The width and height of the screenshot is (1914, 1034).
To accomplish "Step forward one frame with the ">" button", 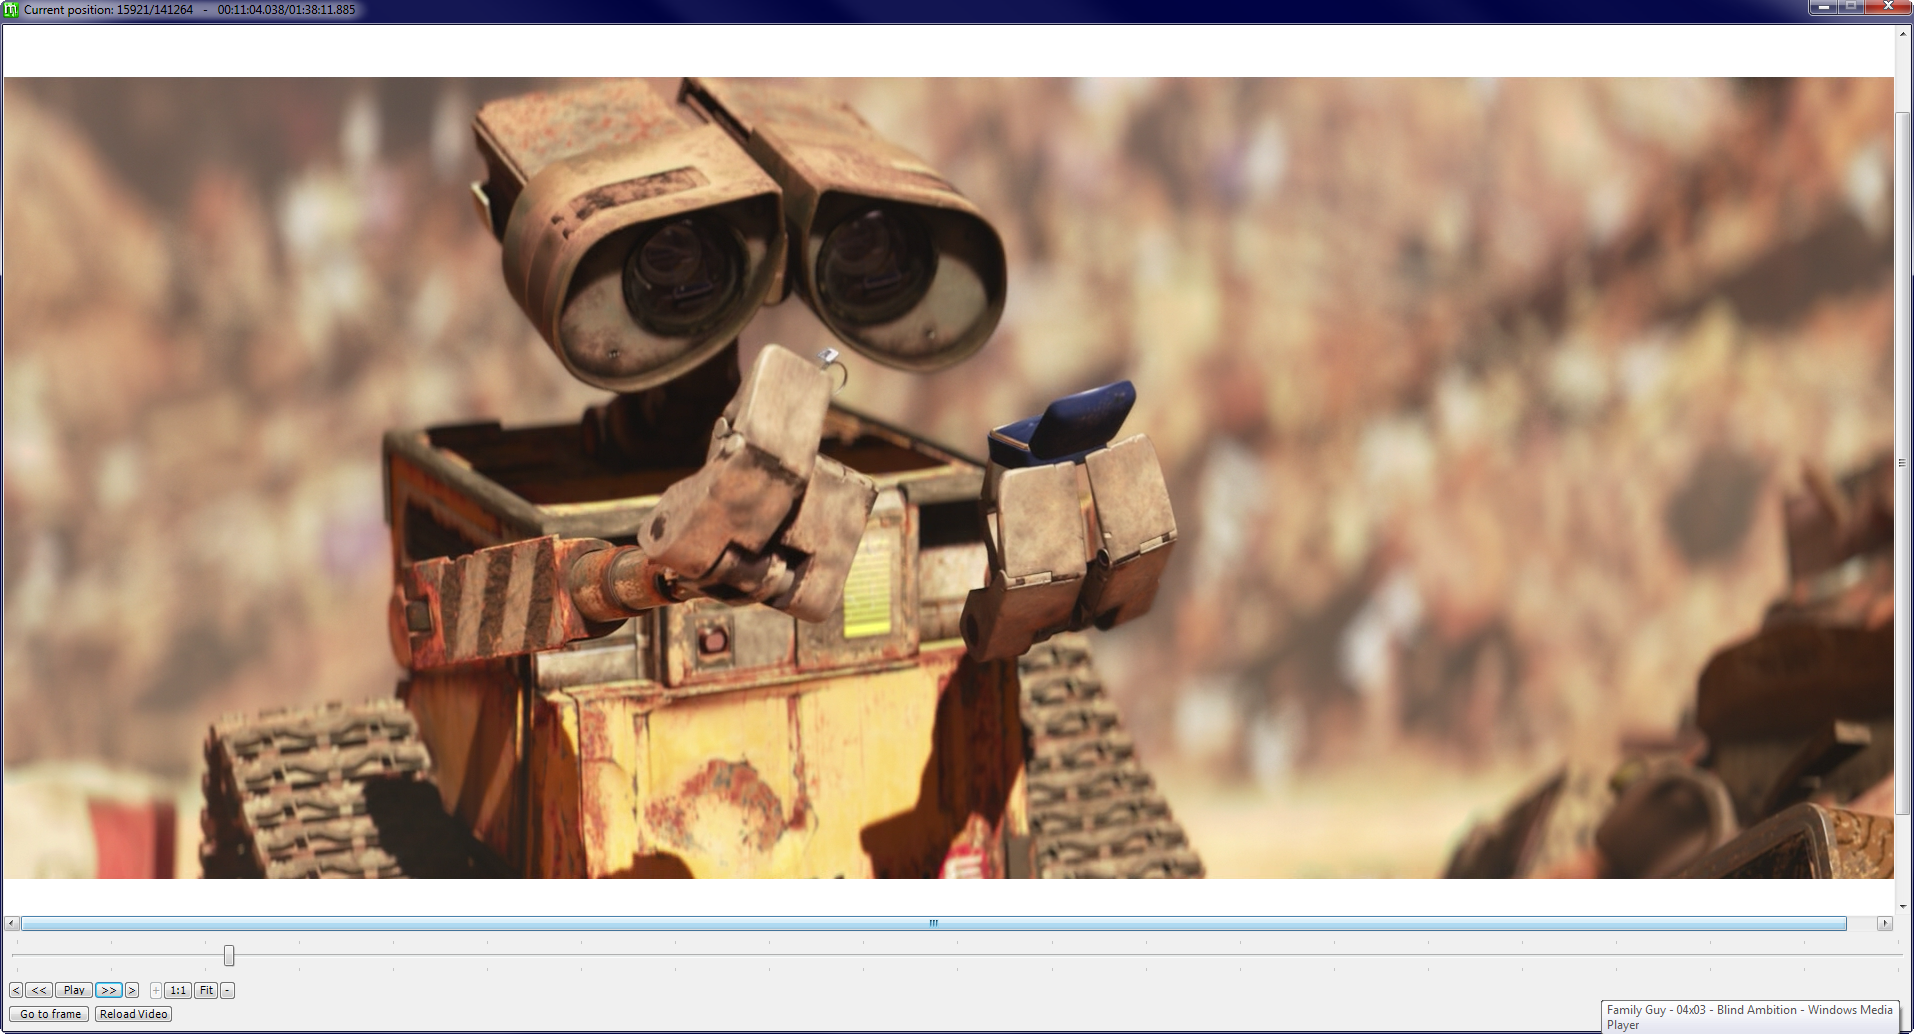I will pyautogui.click(x=131, y=990).
